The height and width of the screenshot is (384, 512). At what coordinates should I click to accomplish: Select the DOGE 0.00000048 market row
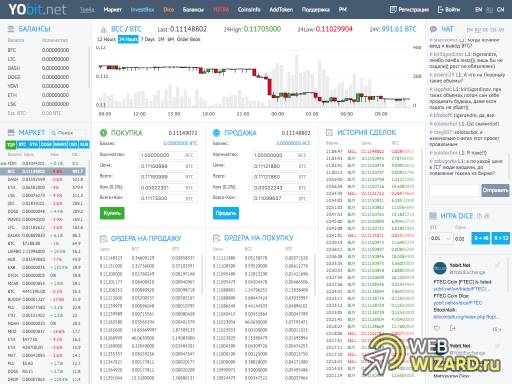[x=43, y=211]
